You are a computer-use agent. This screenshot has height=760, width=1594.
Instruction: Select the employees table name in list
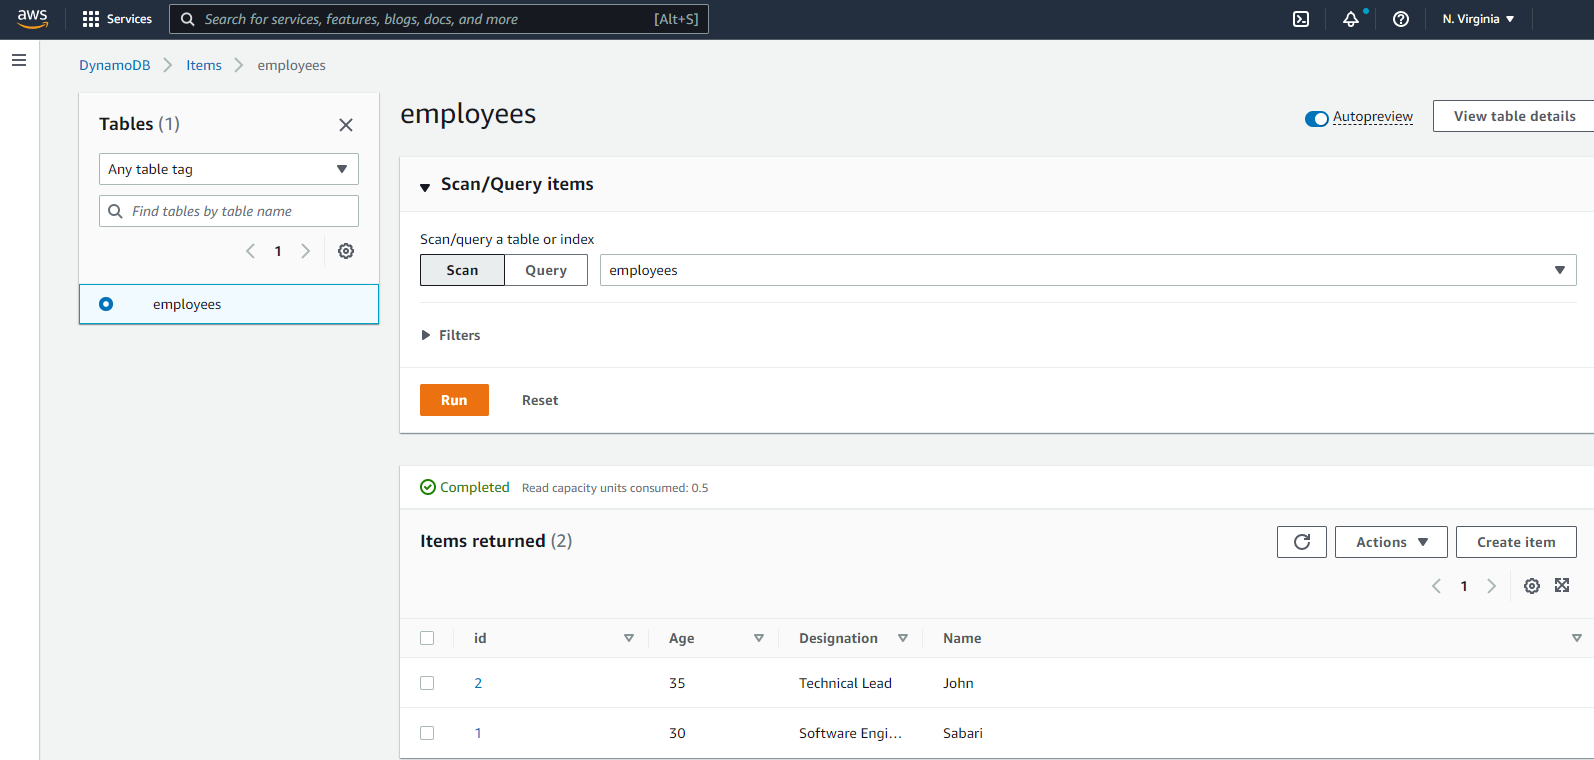187,304
